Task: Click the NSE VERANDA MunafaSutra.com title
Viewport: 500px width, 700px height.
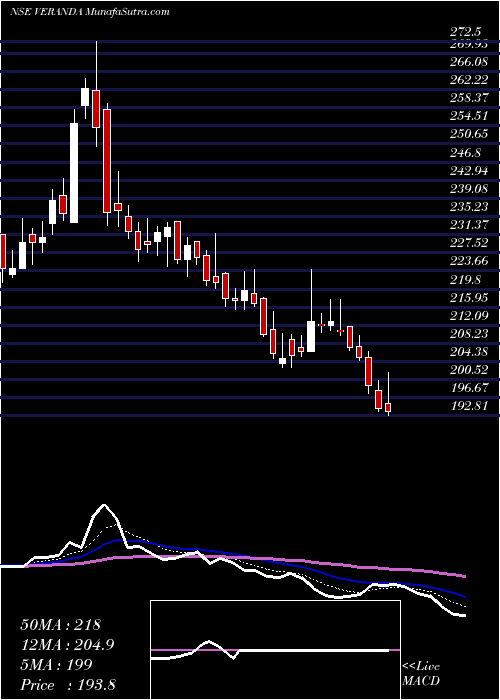Action: click(x=90, y=12)
